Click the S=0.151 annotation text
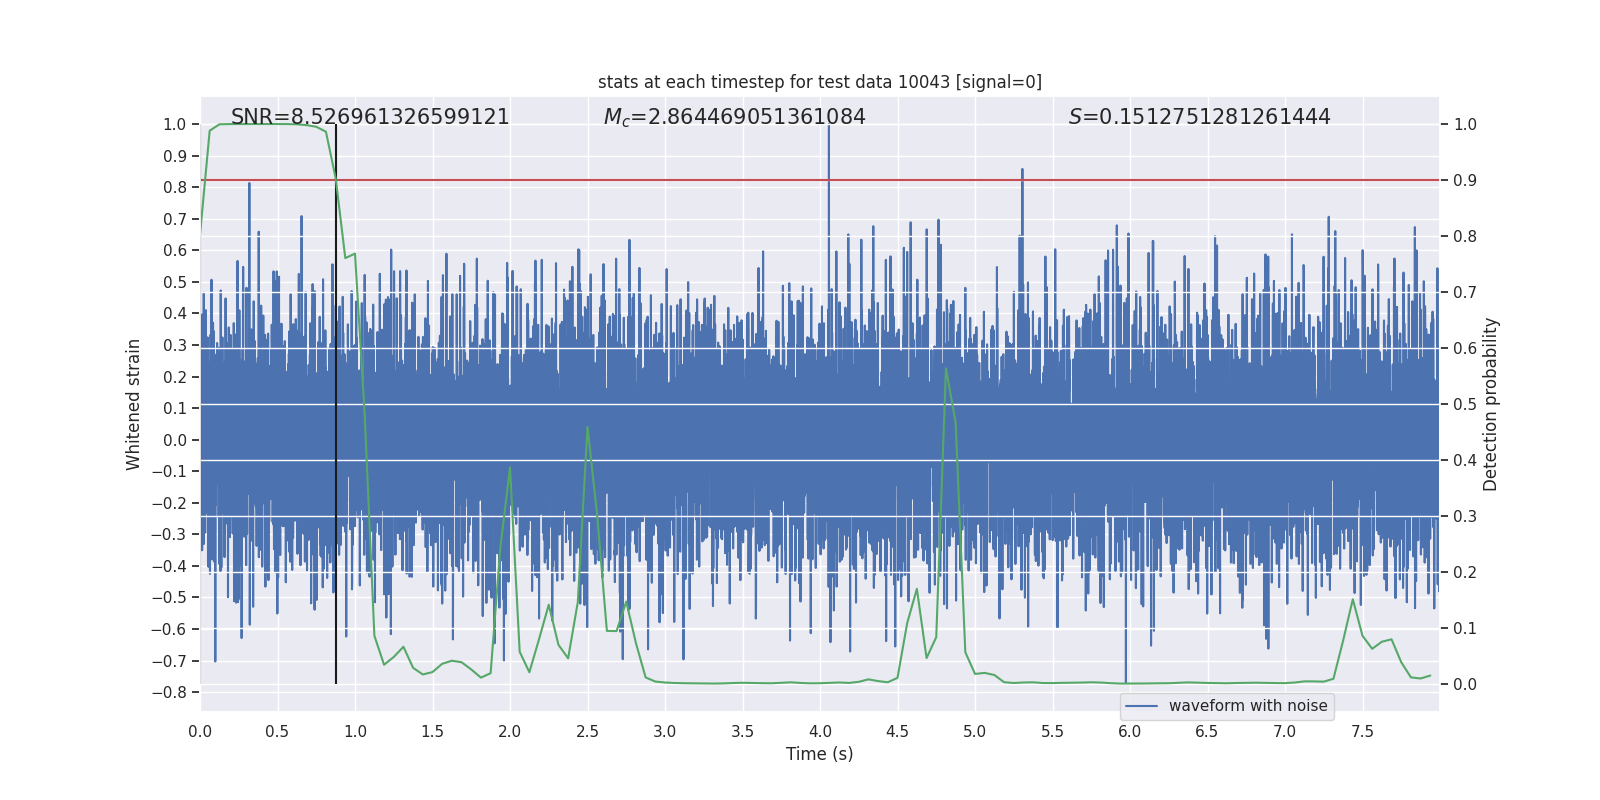This screenshot has width=1600, height=800. click(1199, 117)
